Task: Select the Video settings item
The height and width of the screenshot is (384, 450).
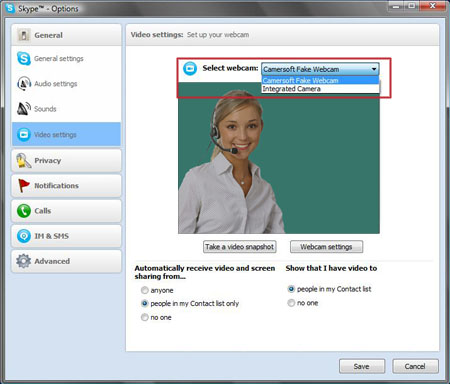Action: click(x=66, y=134)
